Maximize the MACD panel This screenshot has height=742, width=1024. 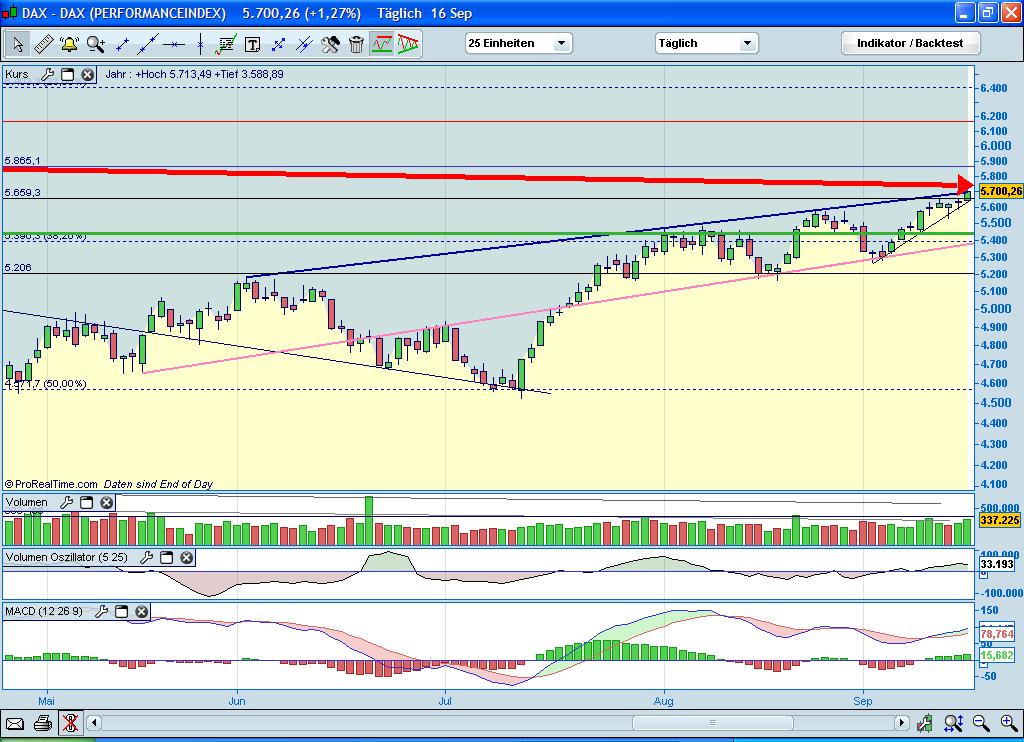pyautogui.click(x=121, y=611)
